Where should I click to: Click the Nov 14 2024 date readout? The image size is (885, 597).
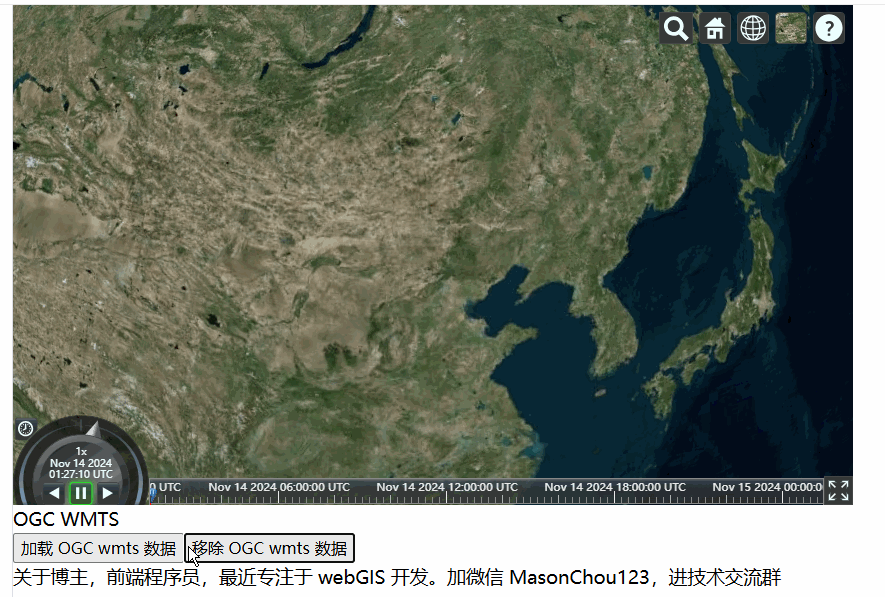point(81,463)
